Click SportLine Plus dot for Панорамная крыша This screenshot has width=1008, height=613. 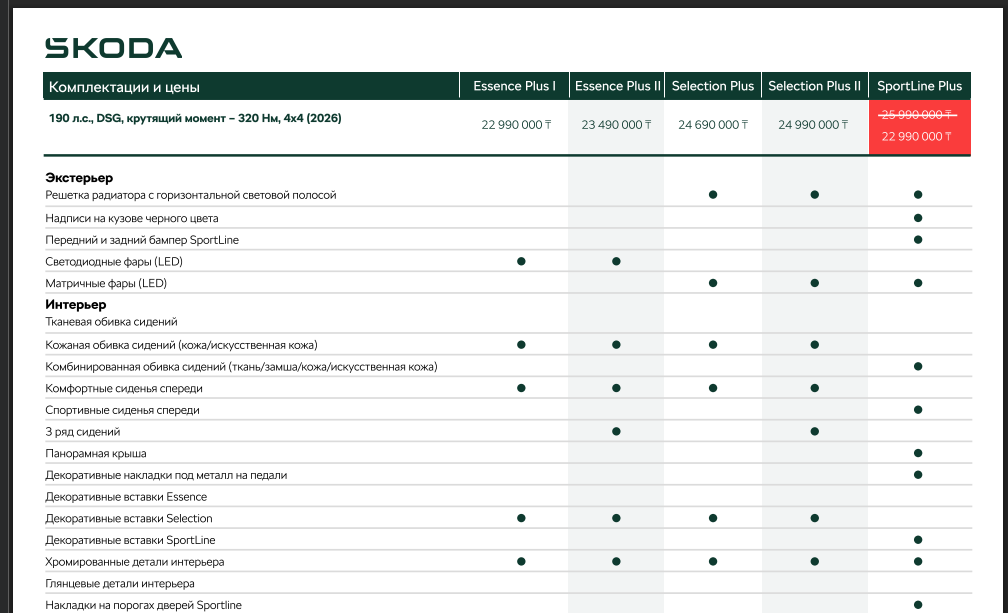click(x=918, y=454)
